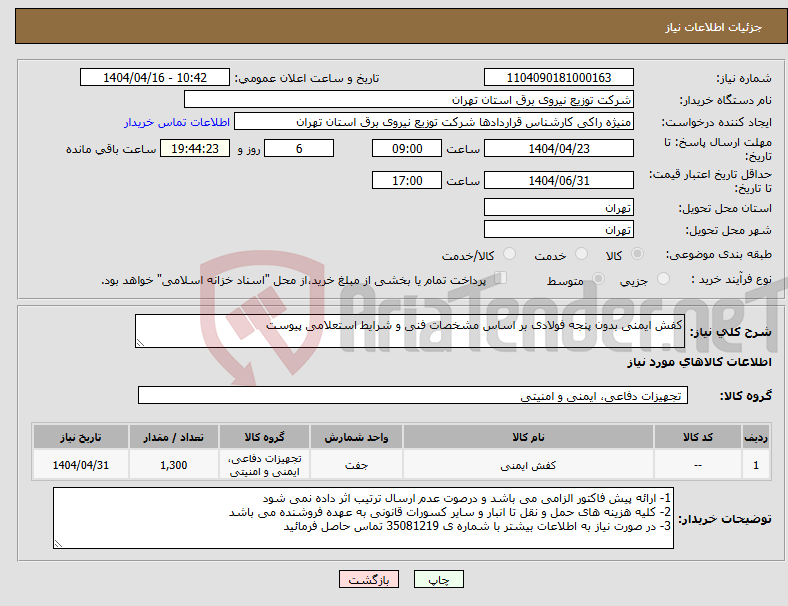Open the اطلاعات تماس خریدار link
The width and height of the screenshot is (788, 606).
[177, 122]
